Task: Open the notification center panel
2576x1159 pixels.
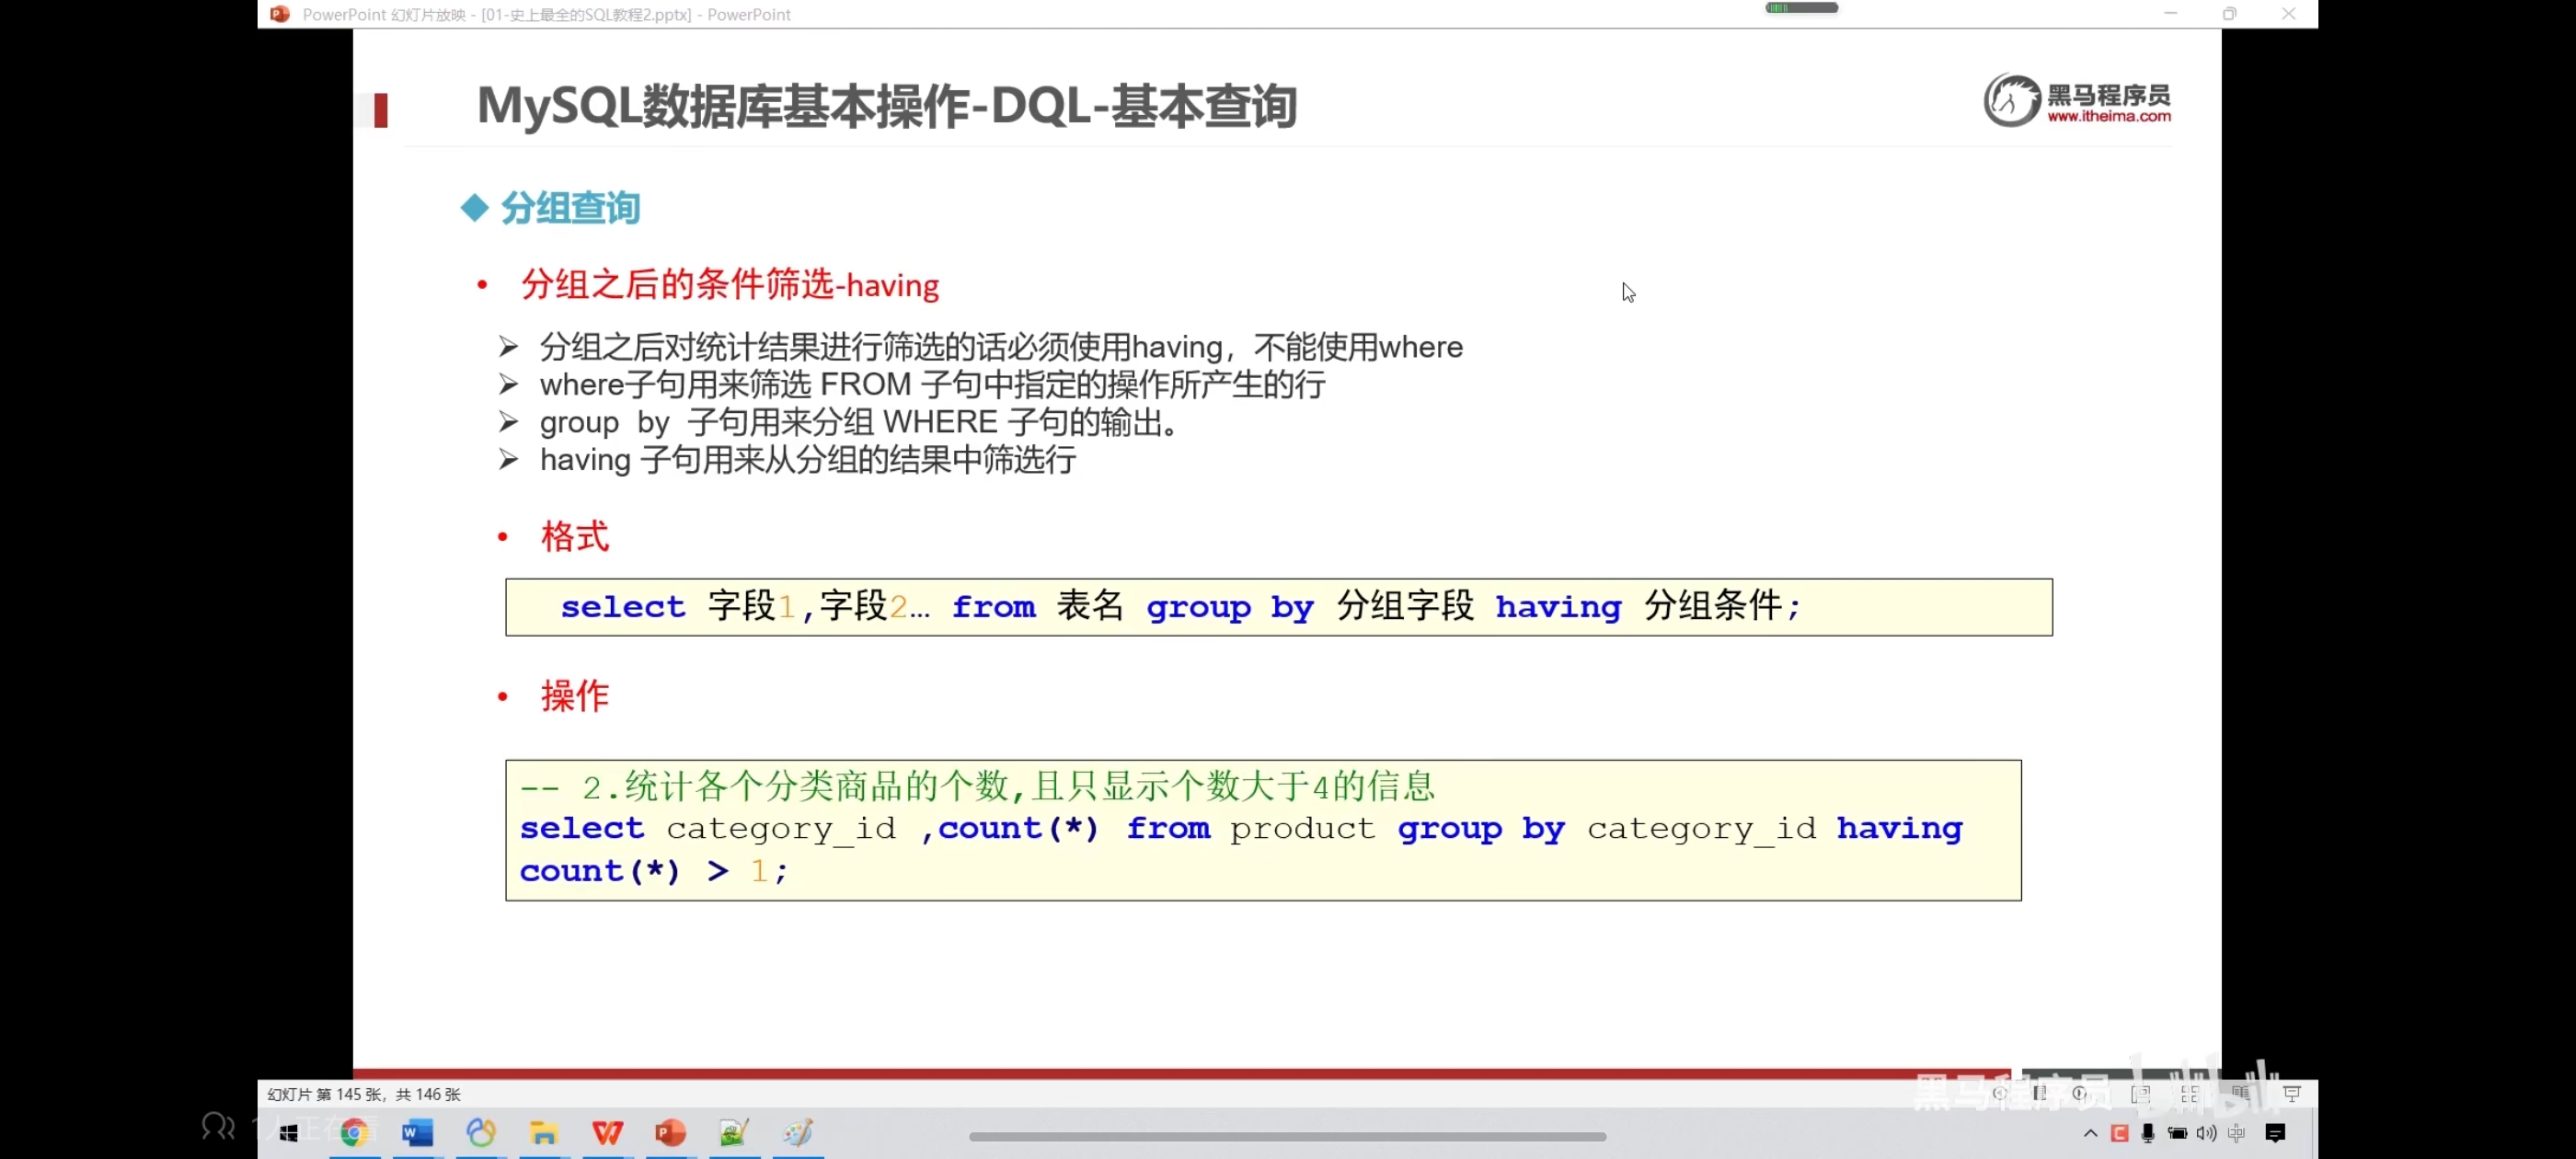Action: [x=2275, y=1133]
